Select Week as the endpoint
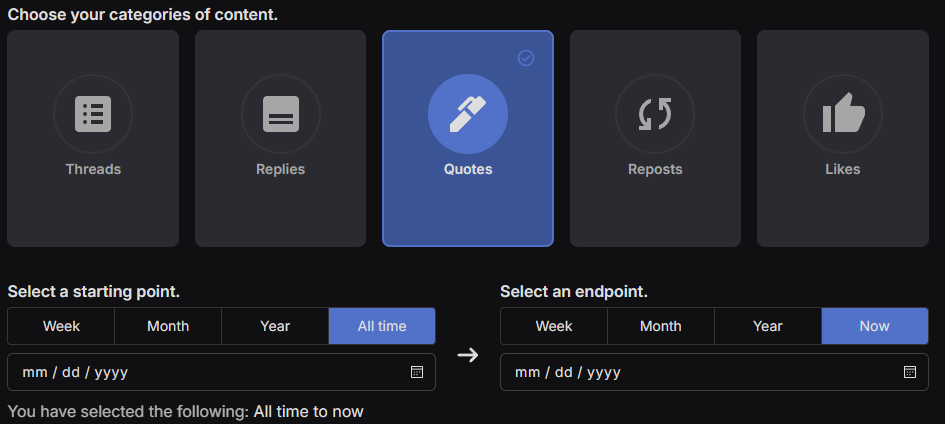 [554, 326]
